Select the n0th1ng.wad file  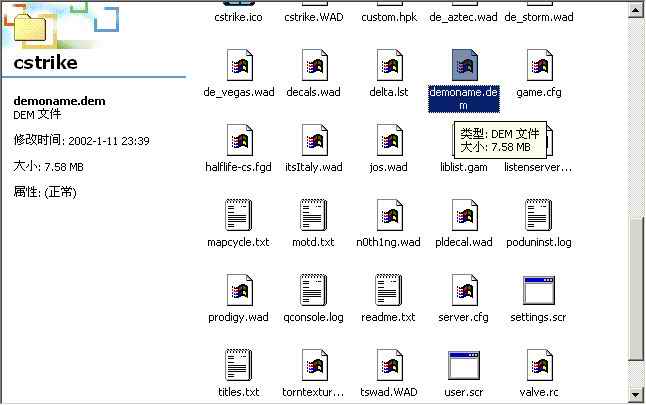coord(389,216)
